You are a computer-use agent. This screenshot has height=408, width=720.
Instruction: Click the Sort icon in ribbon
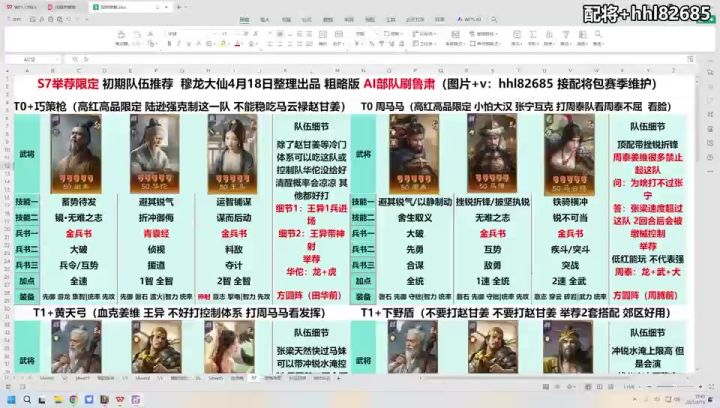(x=549, y=35)
